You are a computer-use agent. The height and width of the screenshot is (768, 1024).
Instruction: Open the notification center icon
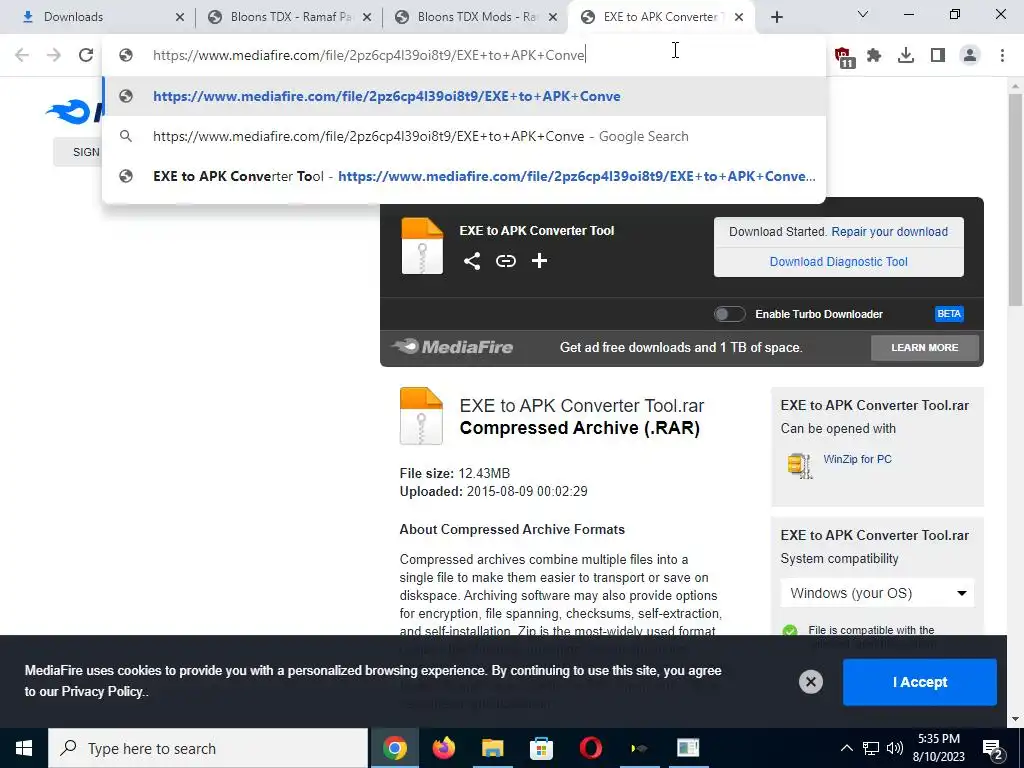coord(993,748)
